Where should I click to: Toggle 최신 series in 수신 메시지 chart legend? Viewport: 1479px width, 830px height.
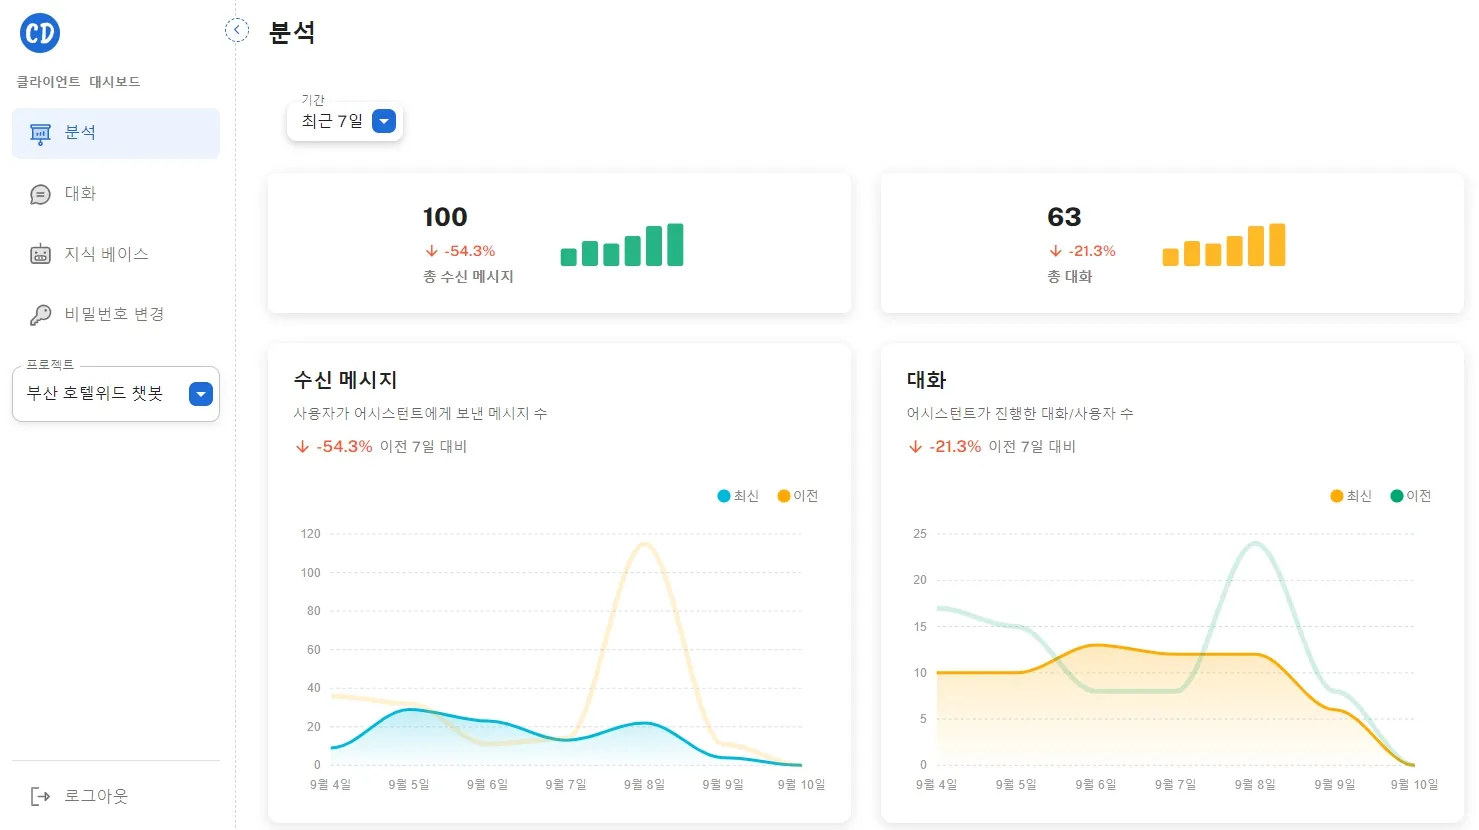pyautogui.click(x=738, y=496)
